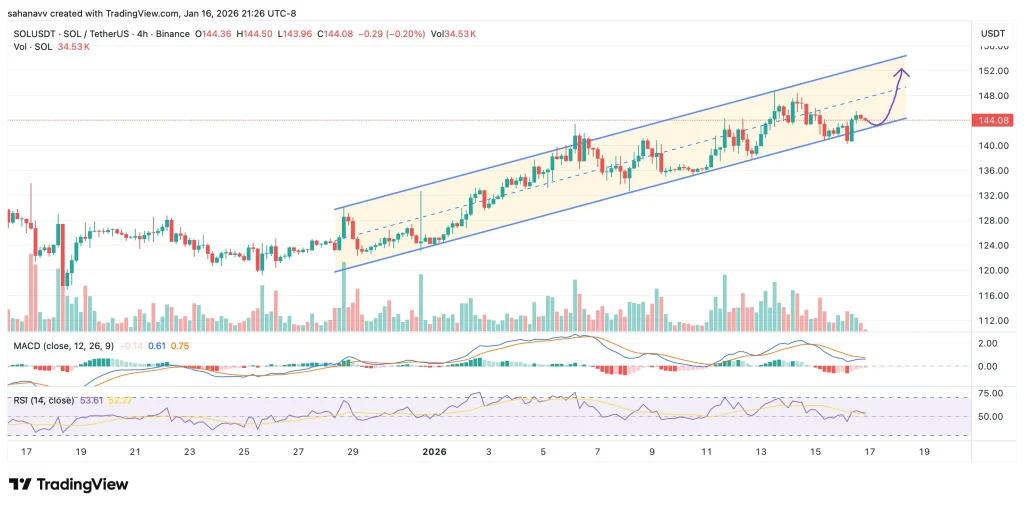Click the 2026 label on time axis
Screen dimensions: 1024x507
tap(432, 452)
